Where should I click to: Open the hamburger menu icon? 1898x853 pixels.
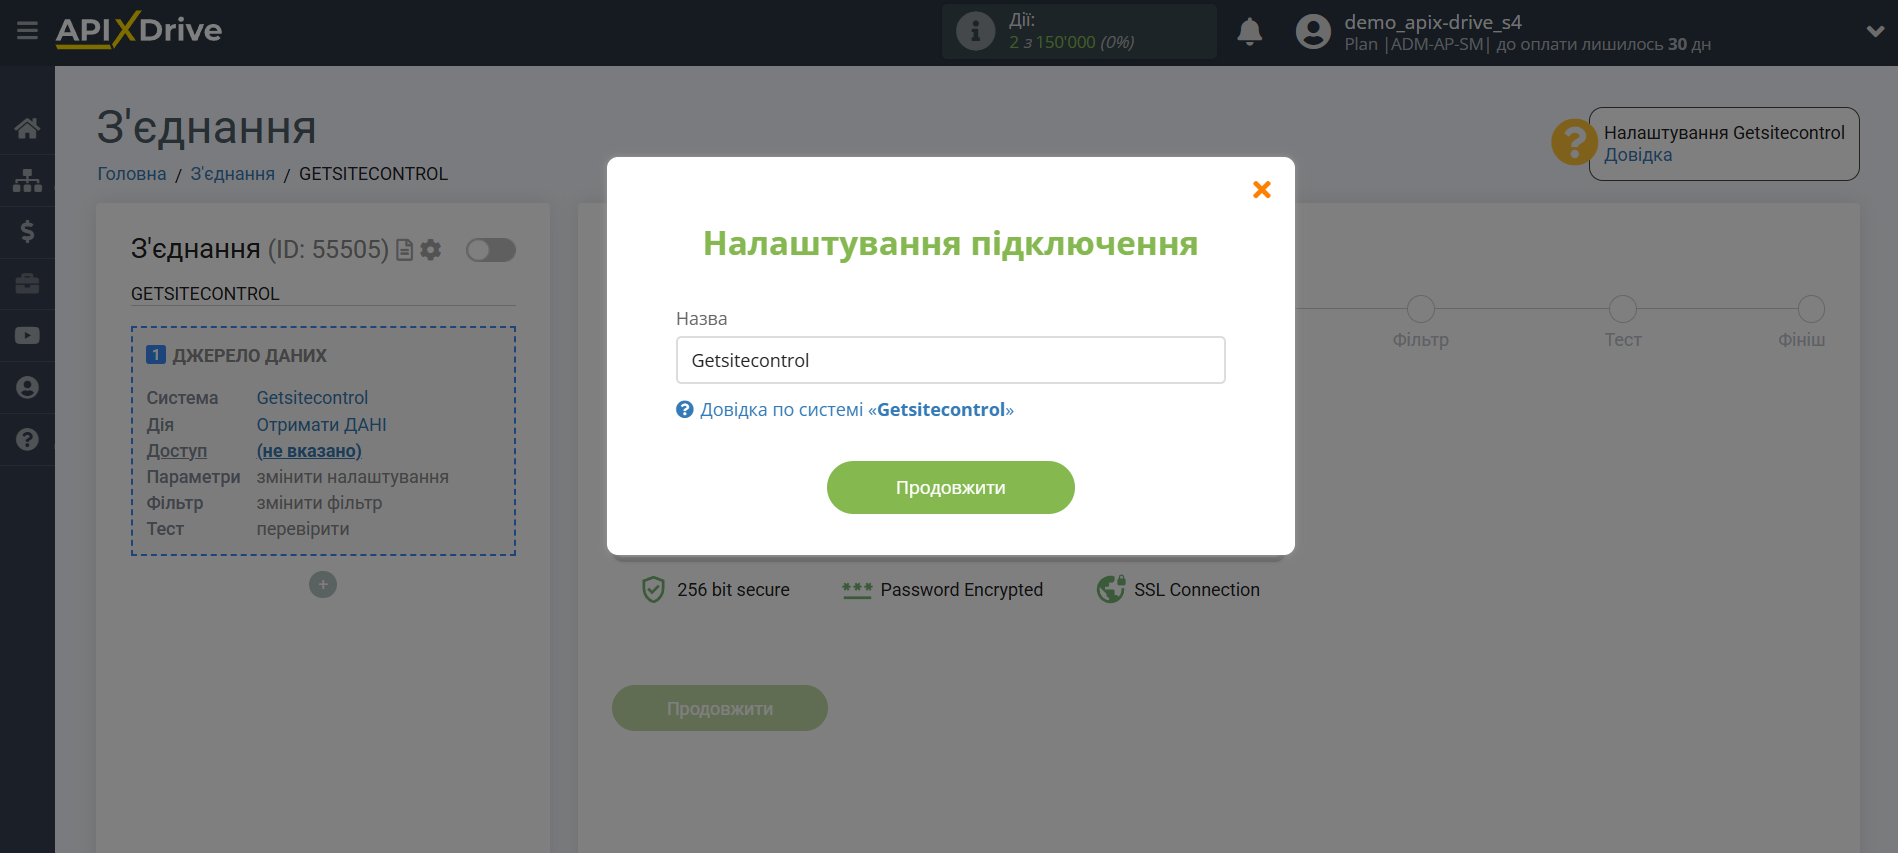[27, 31]
